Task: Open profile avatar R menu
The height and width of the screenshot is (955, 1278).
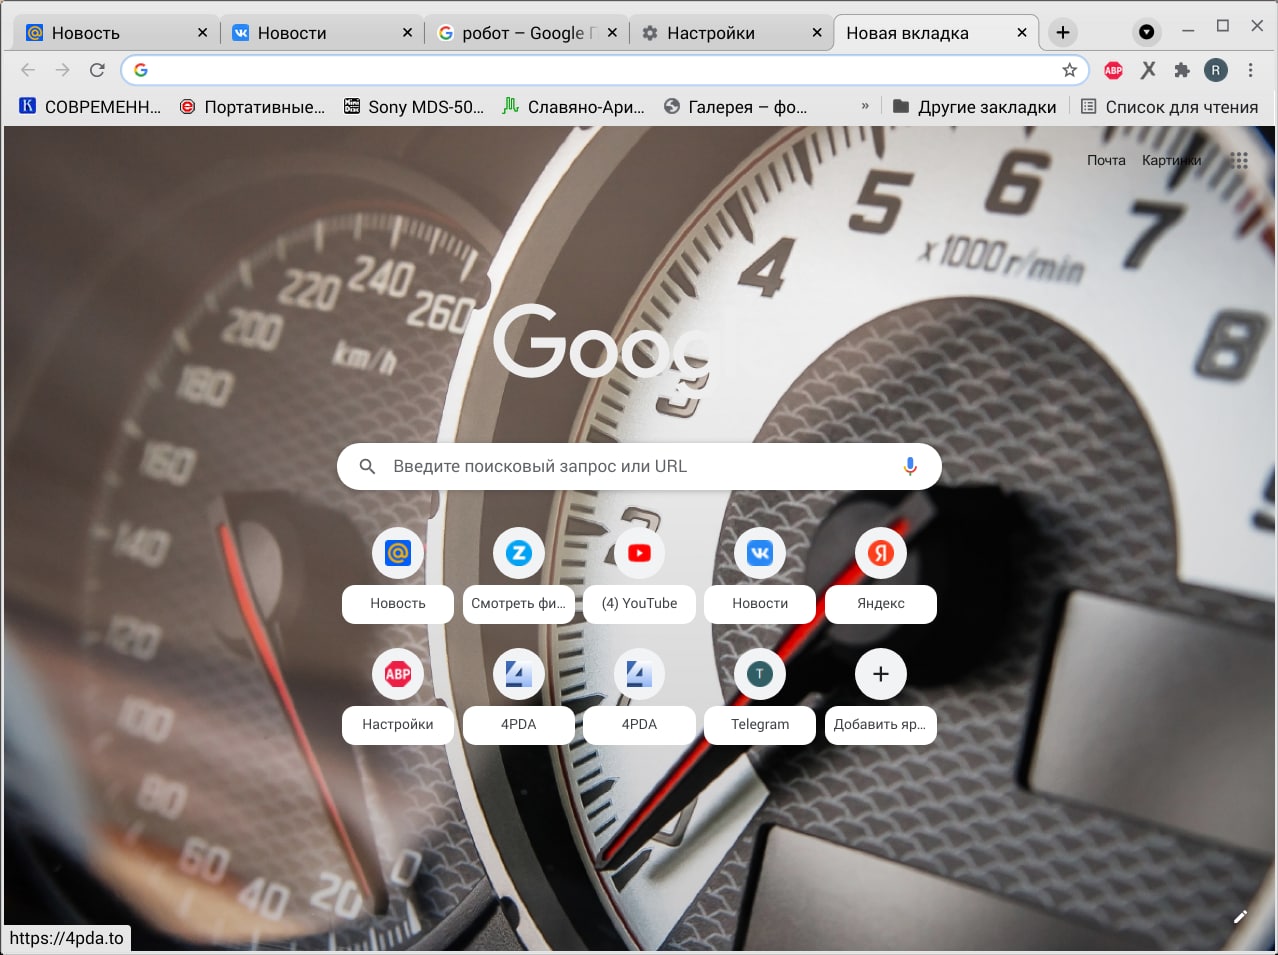Action: click(x=1216, y=70)
